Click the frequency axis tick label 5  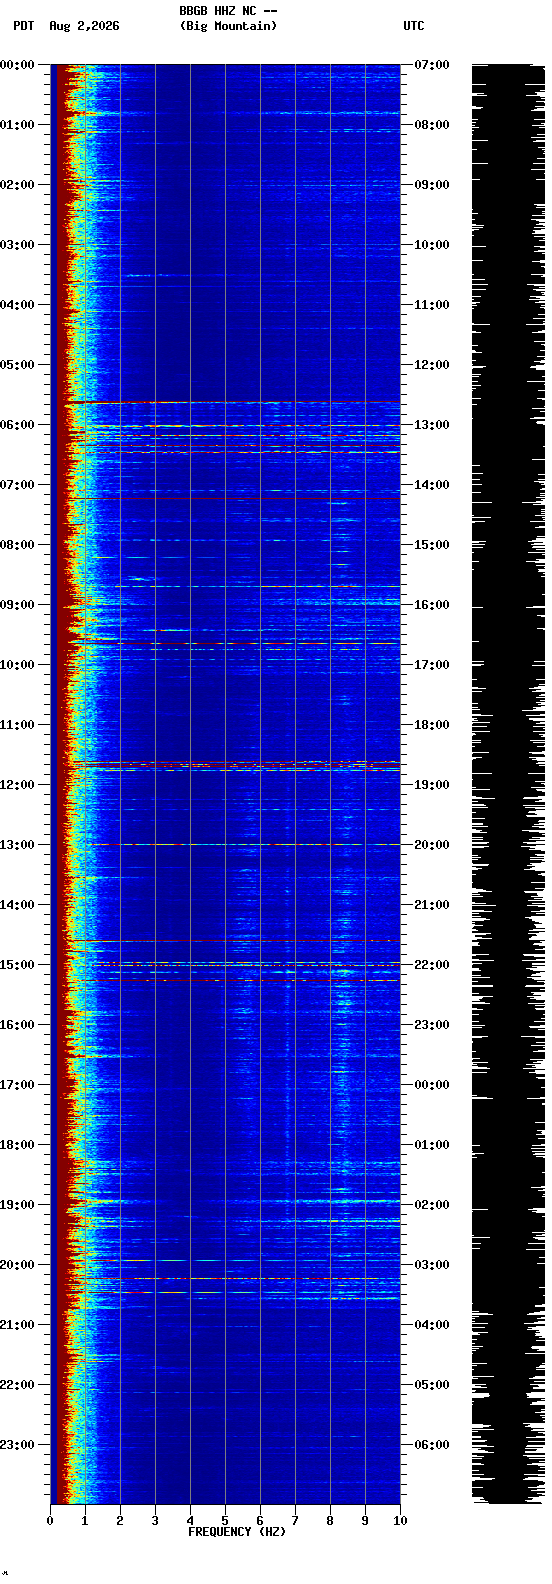[225, 1521]
